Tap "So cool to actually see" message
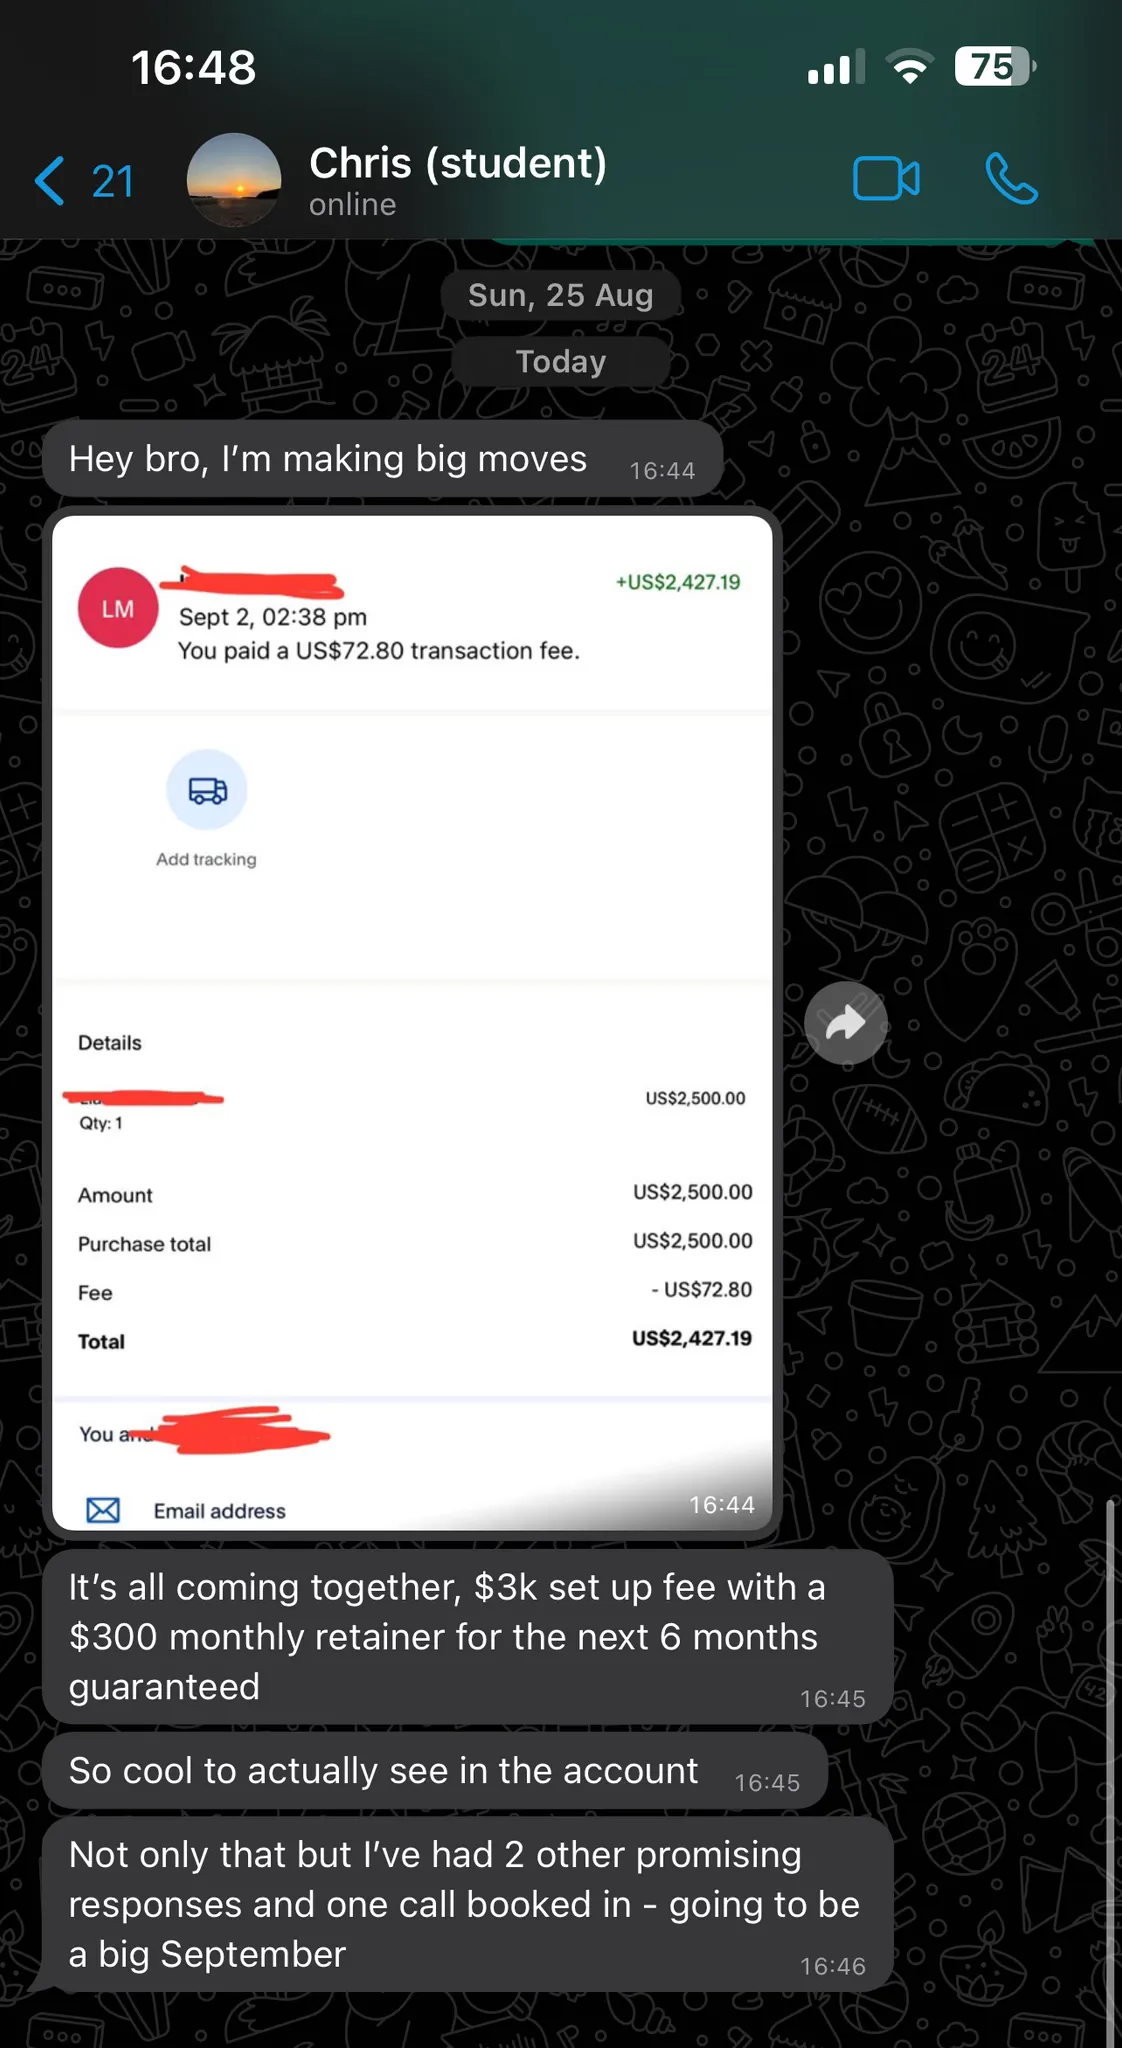The image size is (1122, 2048). pyautogui.click(x=435, y=1771)
